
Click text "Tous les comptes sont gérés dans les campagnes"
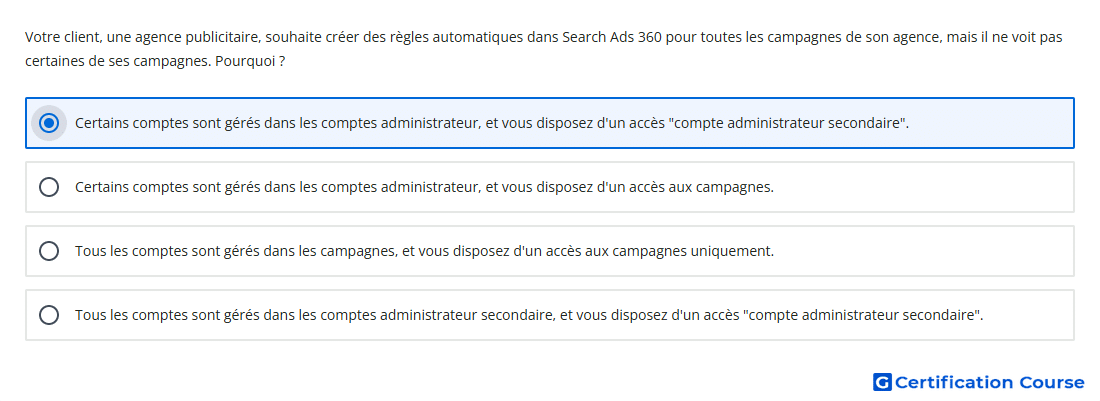click(x=235, y=251)
